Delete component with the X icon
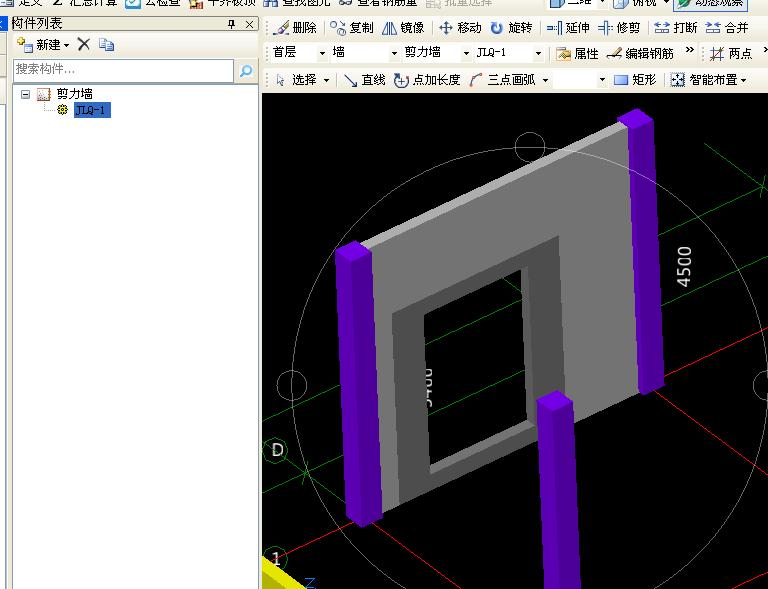 coord(84,45)
